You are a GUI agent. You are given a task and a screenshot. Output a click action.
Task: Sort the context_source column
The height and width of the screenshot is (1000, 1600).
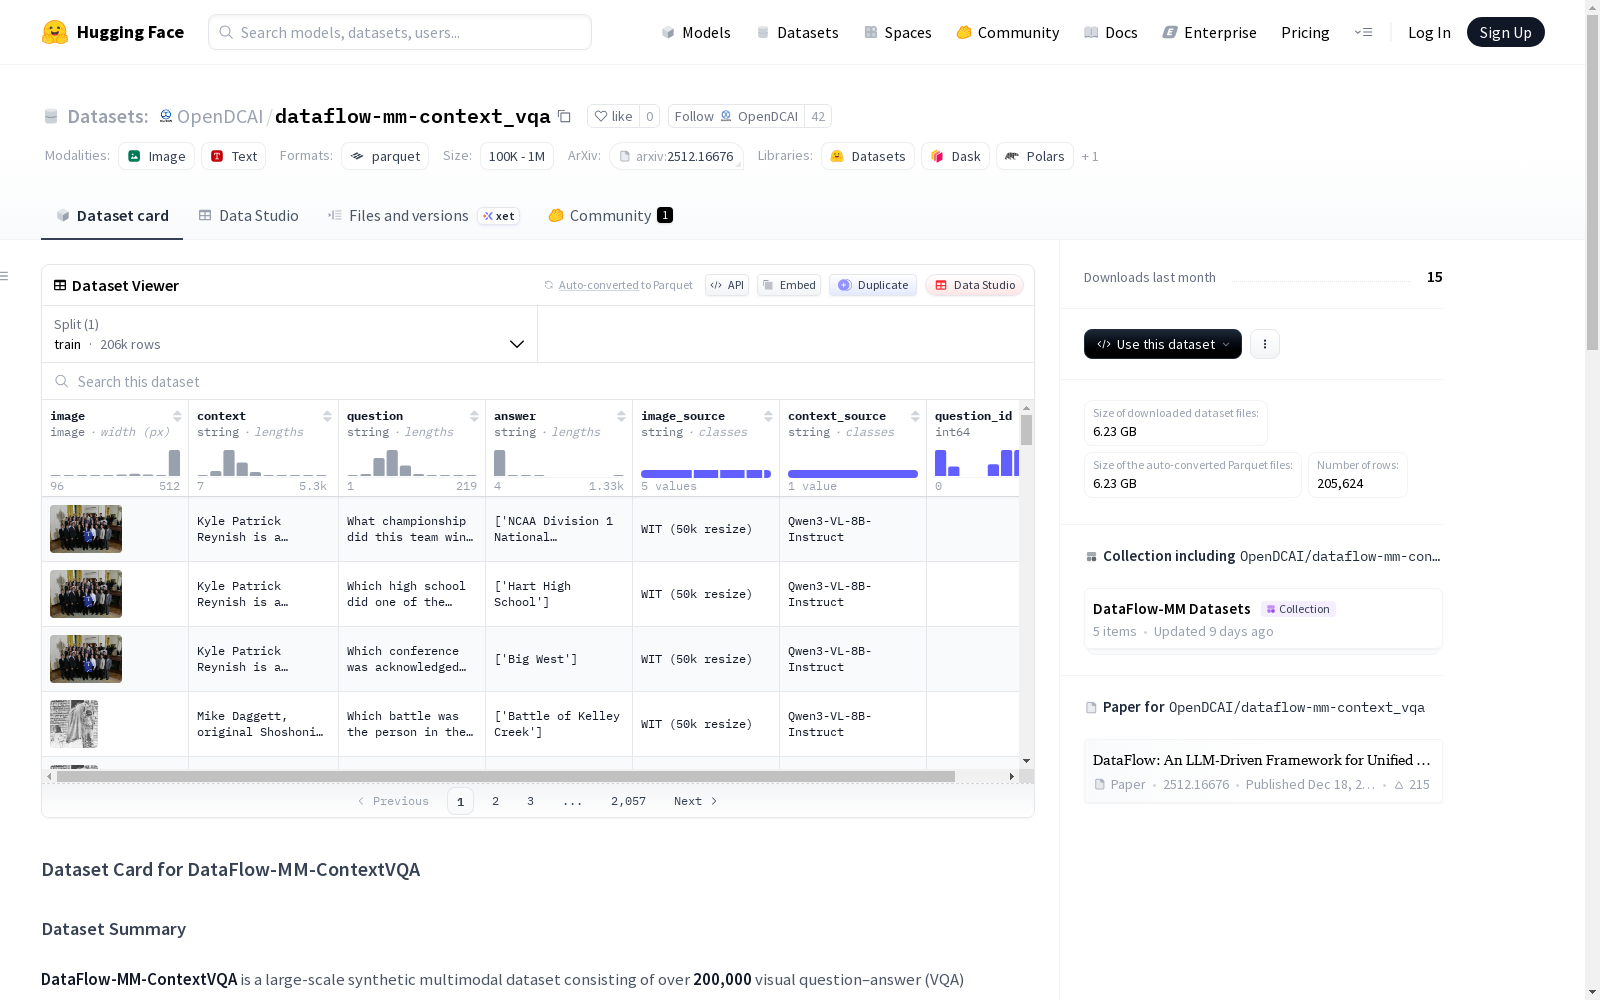click(915, 416)
